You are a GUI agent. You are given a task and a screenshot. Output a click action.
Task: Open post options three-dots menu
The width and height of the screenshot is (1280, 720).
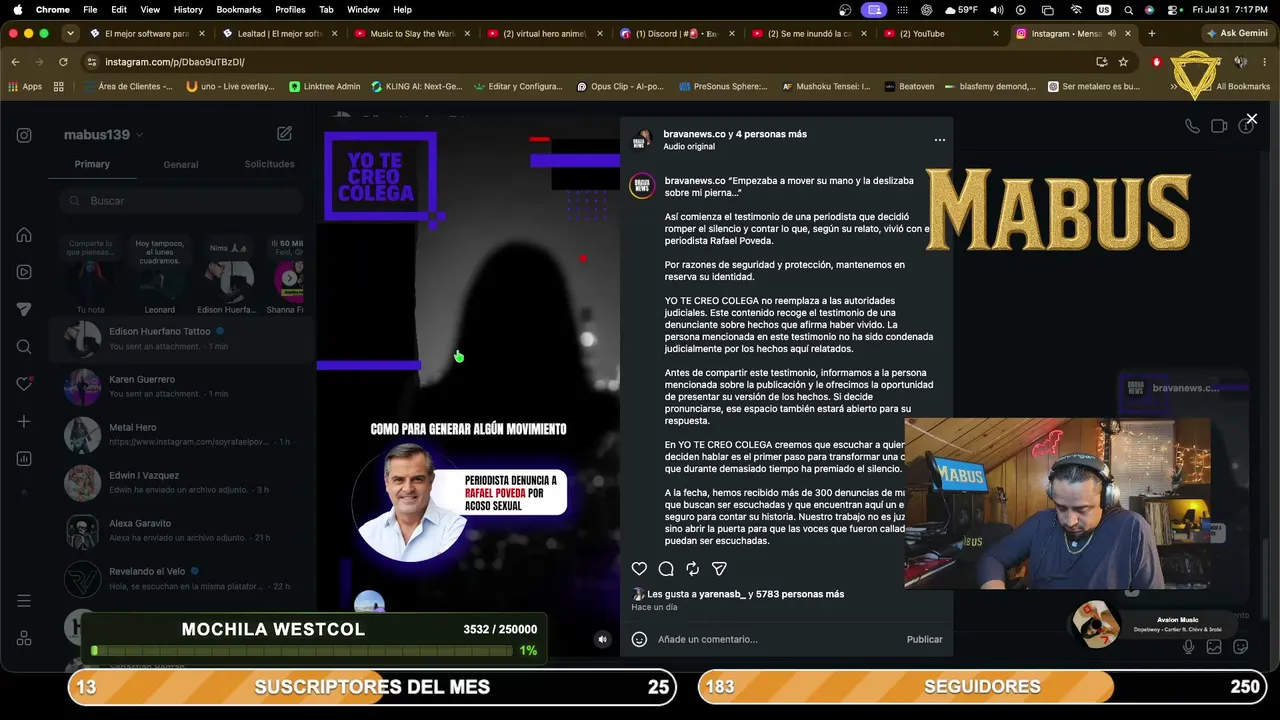940,140
